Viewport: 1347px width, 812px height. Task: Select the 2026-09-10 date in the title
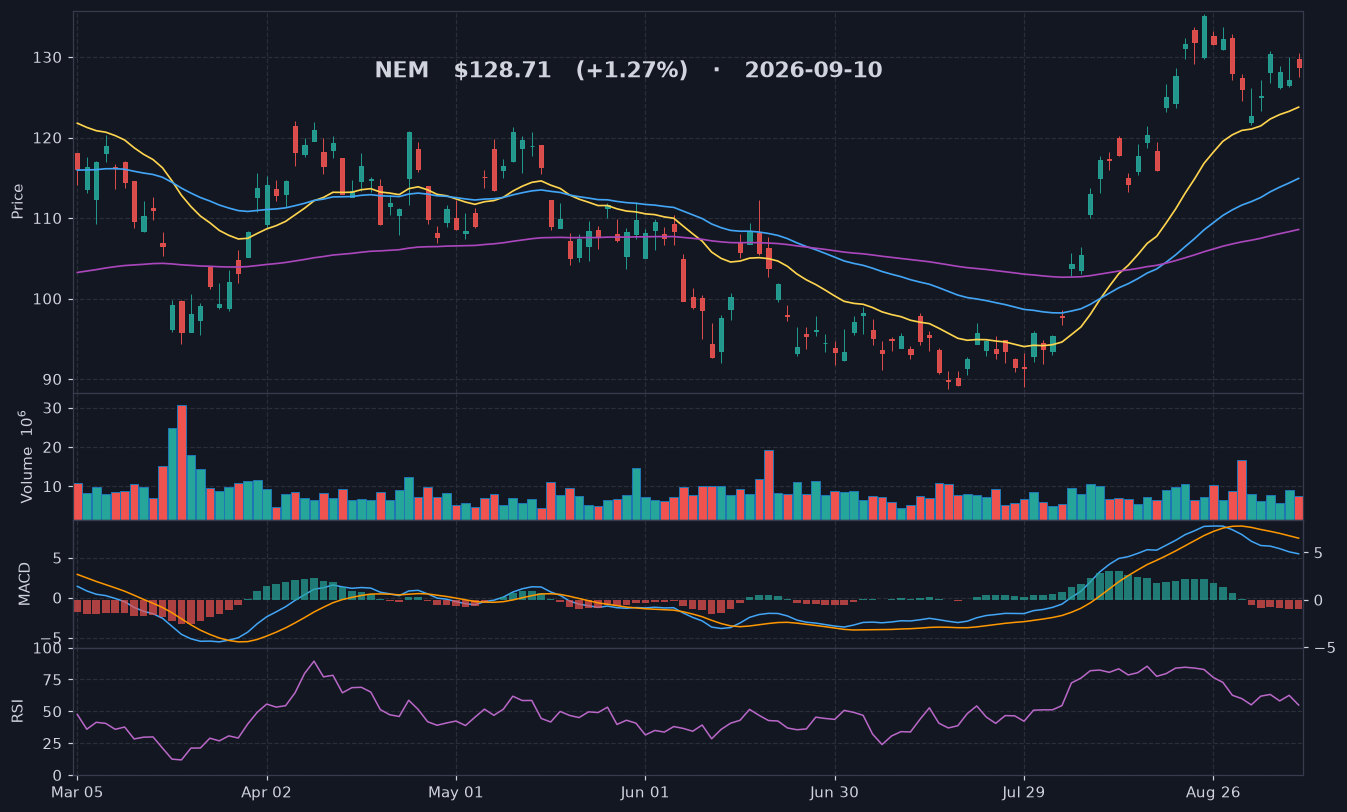pyautogui.click(x=813, y=71)
